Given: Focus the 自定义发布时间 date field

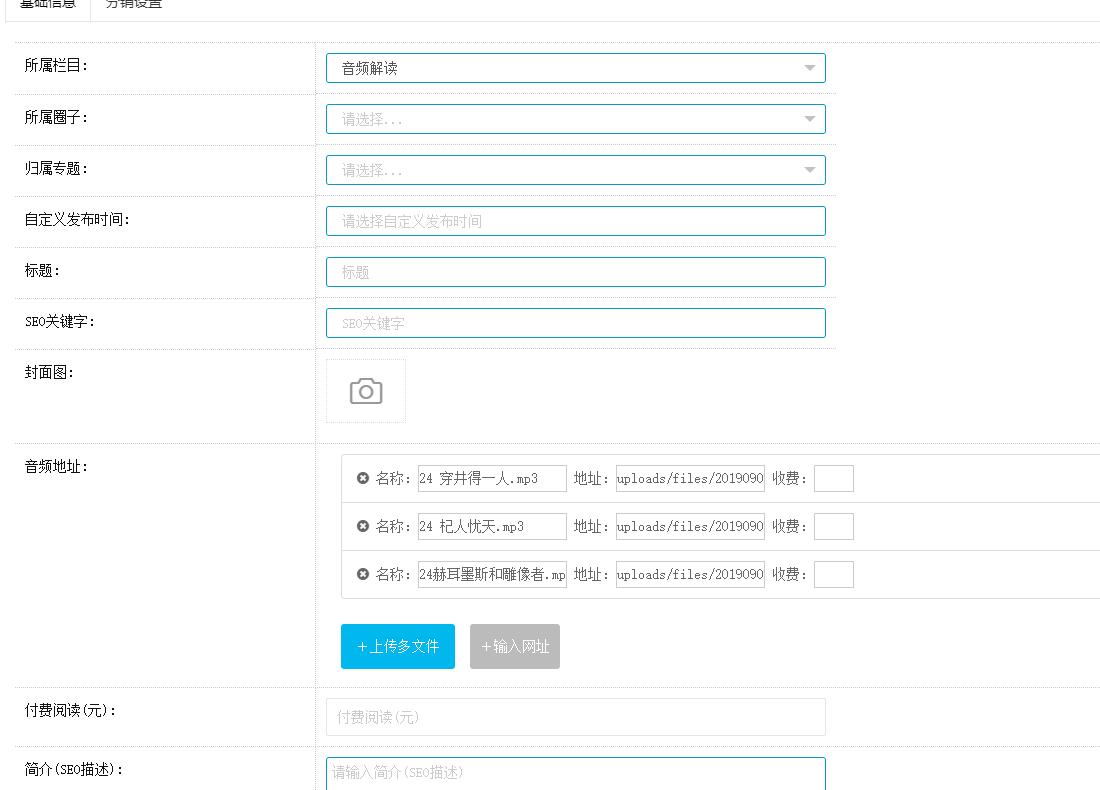Looking at the screenshot, I should tap(575, 221).
